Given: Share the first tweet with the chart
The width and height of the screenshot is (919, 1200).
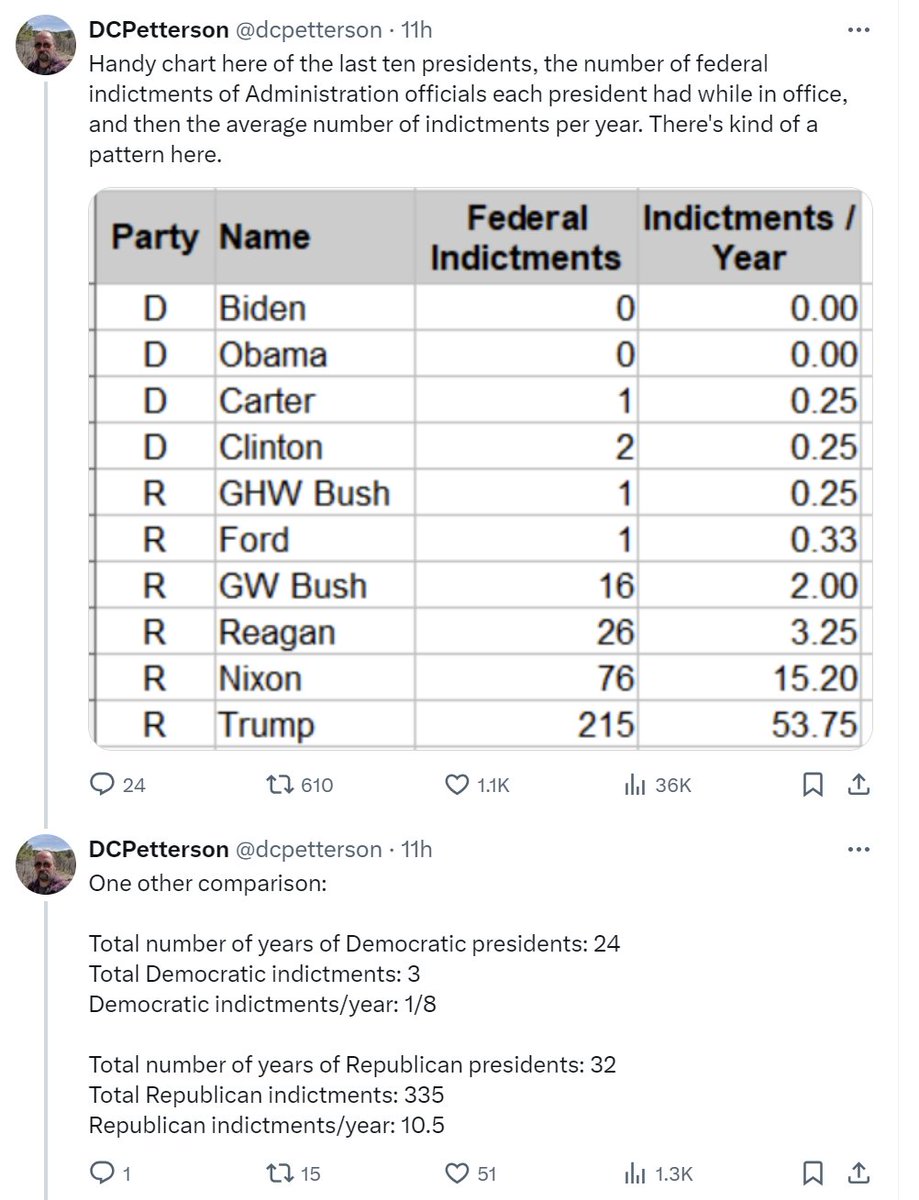Looking at the screenshot, I should [x=857, y=786].
